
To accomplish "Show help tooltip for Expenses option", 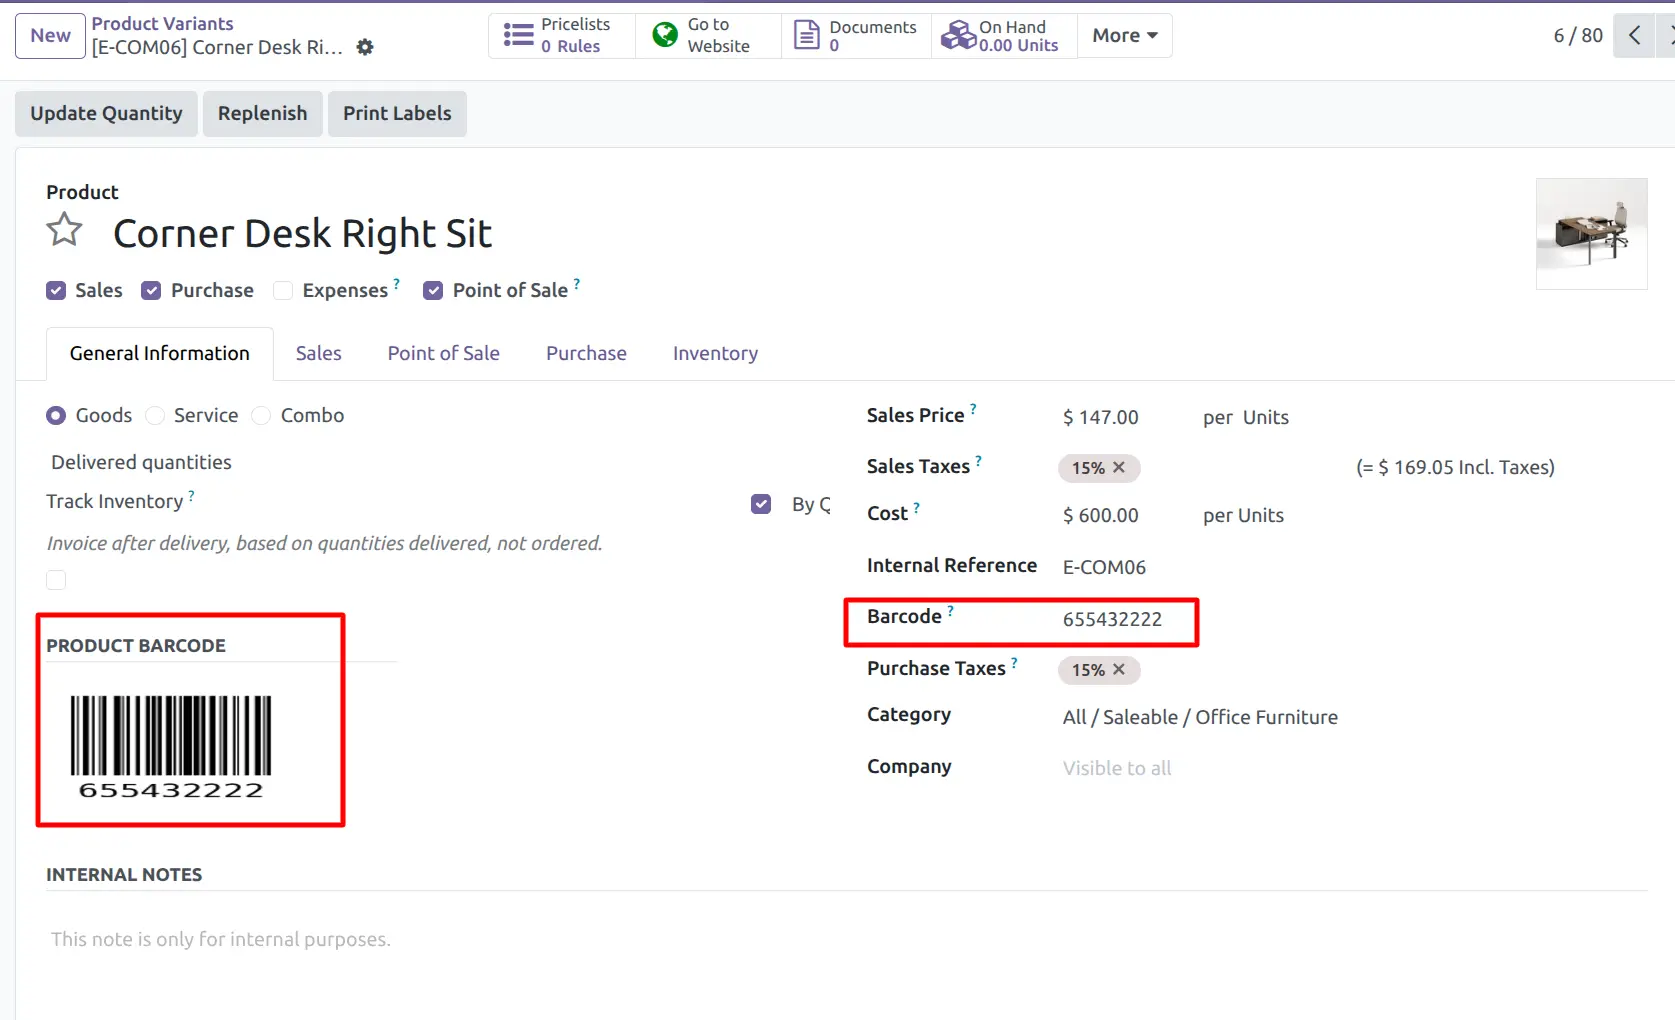I will pos(396,284).
